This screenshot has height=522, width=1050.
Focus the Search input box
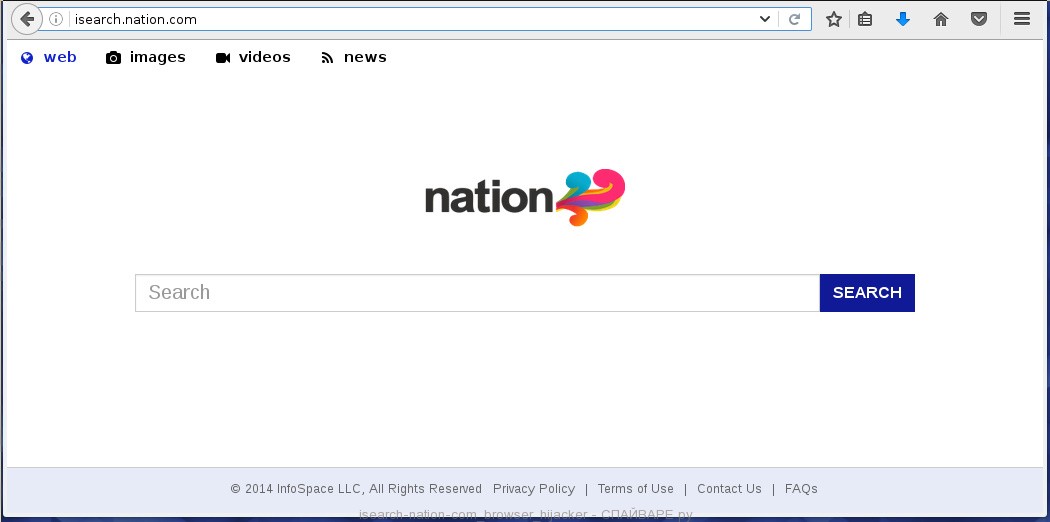477,293
